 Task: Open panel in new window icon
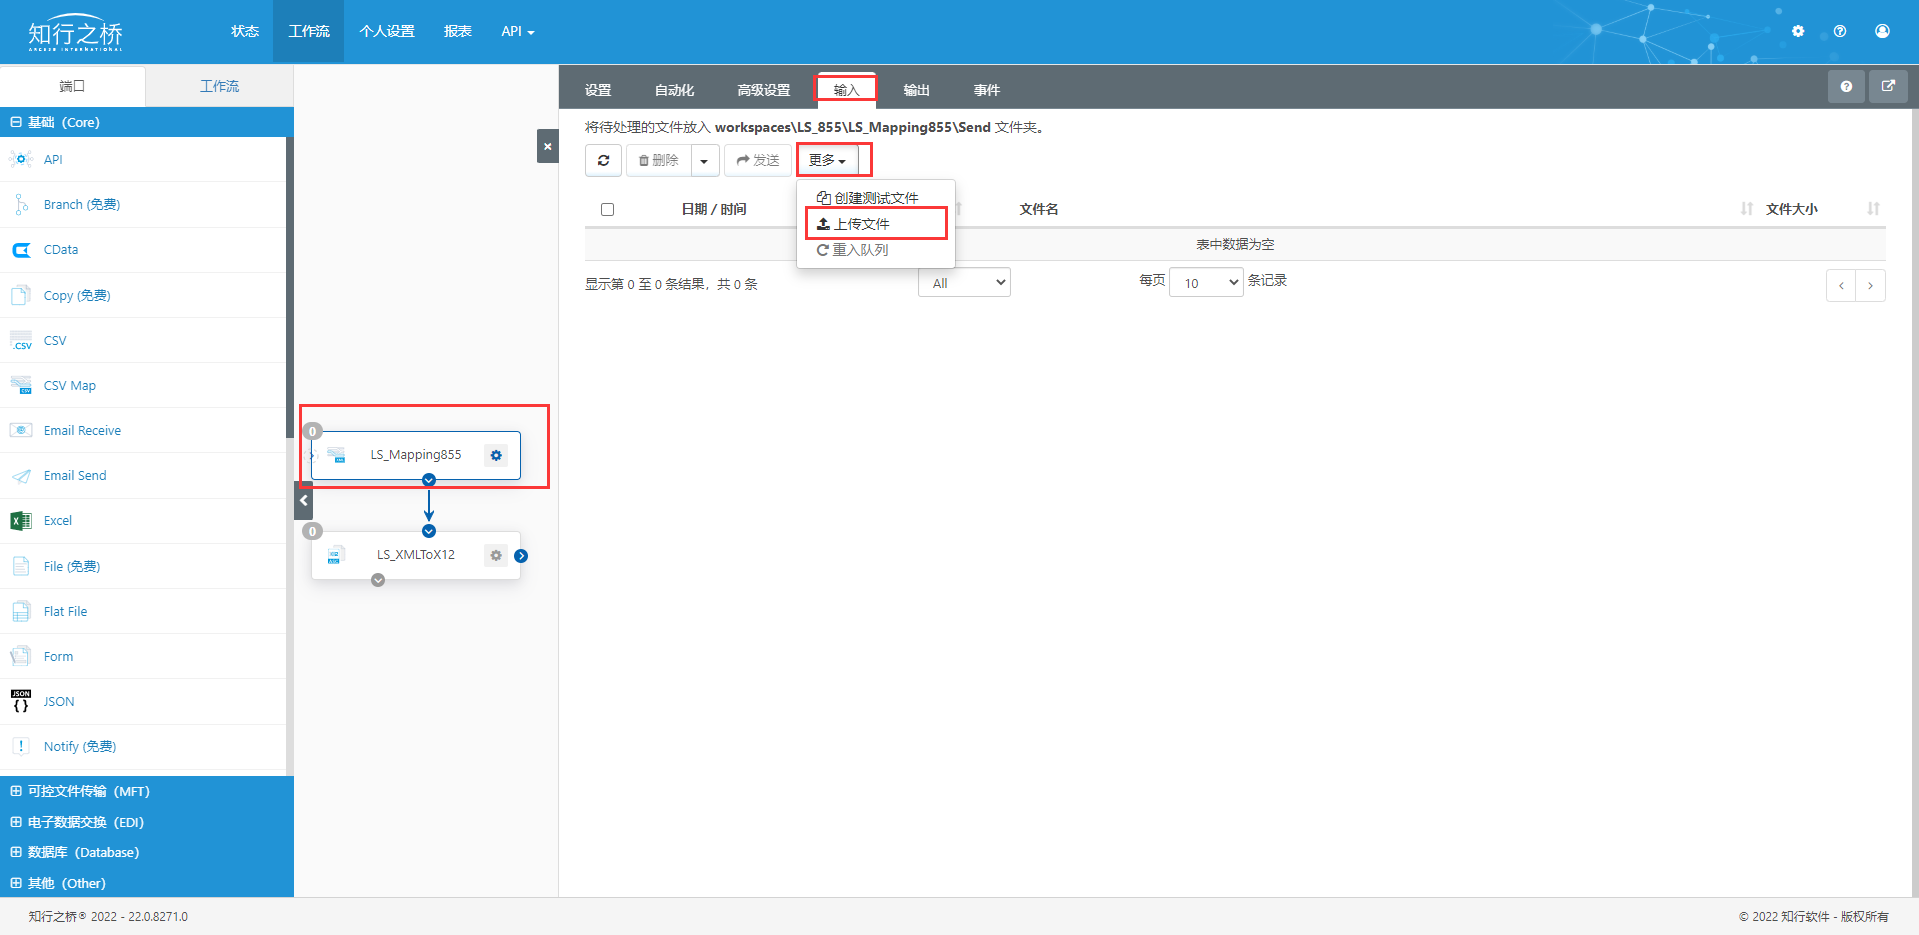(x=1888, y=87)
